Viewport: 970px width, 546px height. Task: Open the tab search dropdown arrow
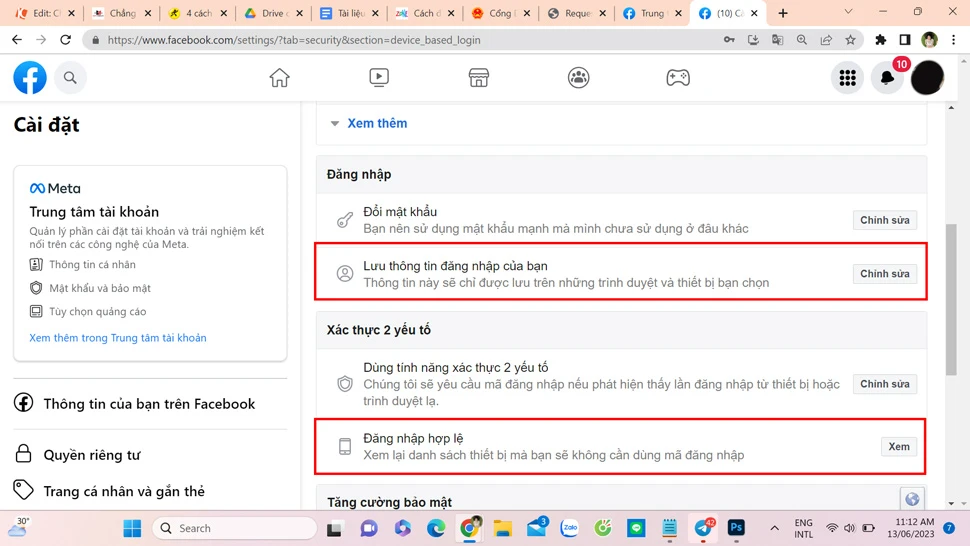pos(848,12)
